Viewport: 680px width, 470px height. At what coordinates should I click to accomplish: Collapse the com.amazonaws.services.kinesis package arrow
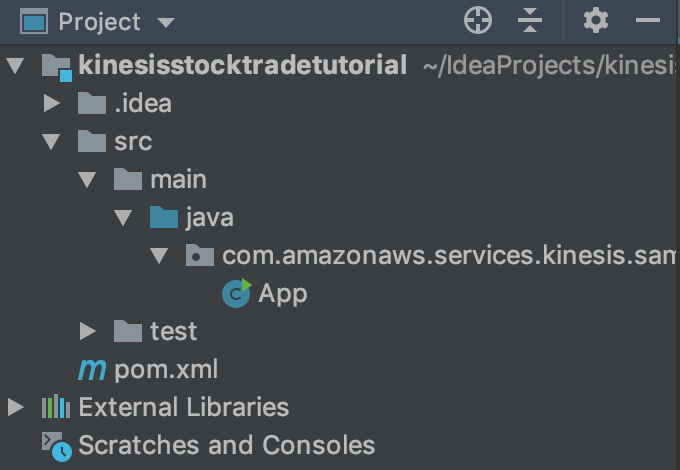(x=160, y=255)
